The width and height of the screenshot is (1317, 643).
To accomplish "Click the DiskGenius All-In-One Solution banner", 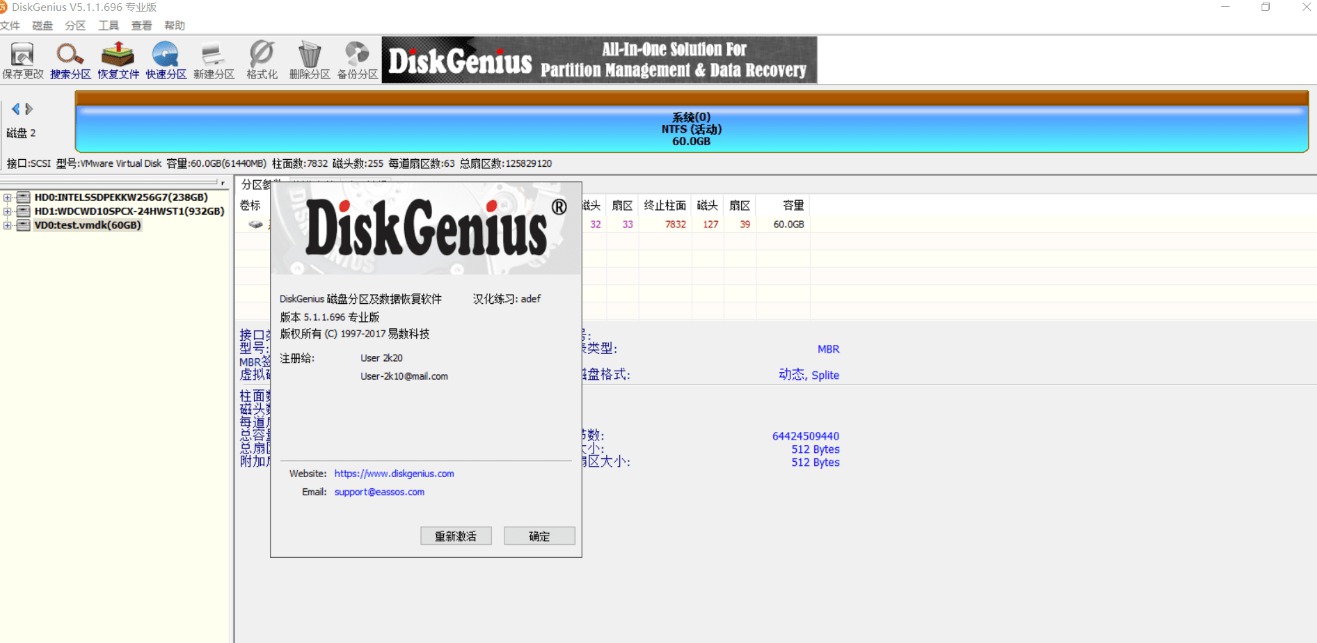I will click(x=599, y=60).
